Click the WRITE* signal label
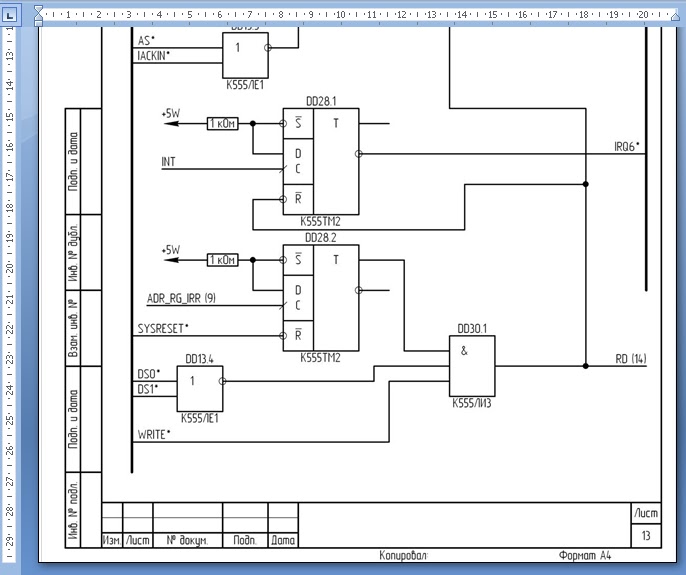The width and height of the screenshot is (686, 575). (x=154, y=435)
